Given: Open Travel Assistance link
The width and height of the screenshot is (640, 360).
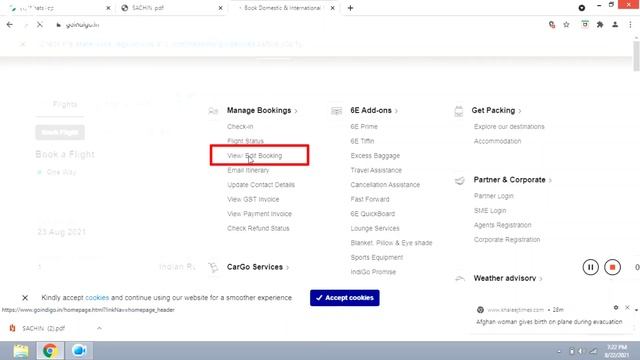Looking at the screenshot, I should point(376,170).
